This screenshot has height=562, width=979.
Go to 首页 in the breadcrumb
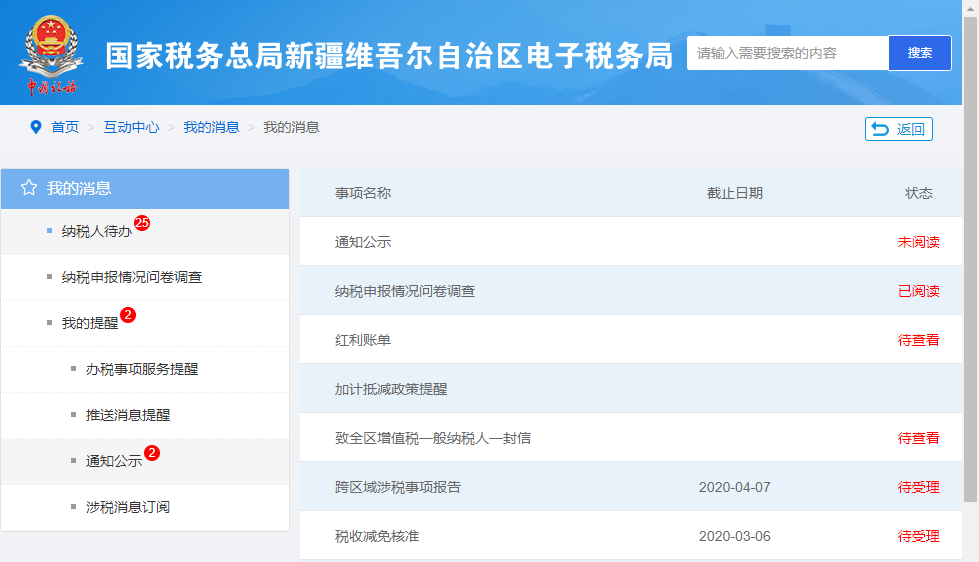click(x=65, y=127)
